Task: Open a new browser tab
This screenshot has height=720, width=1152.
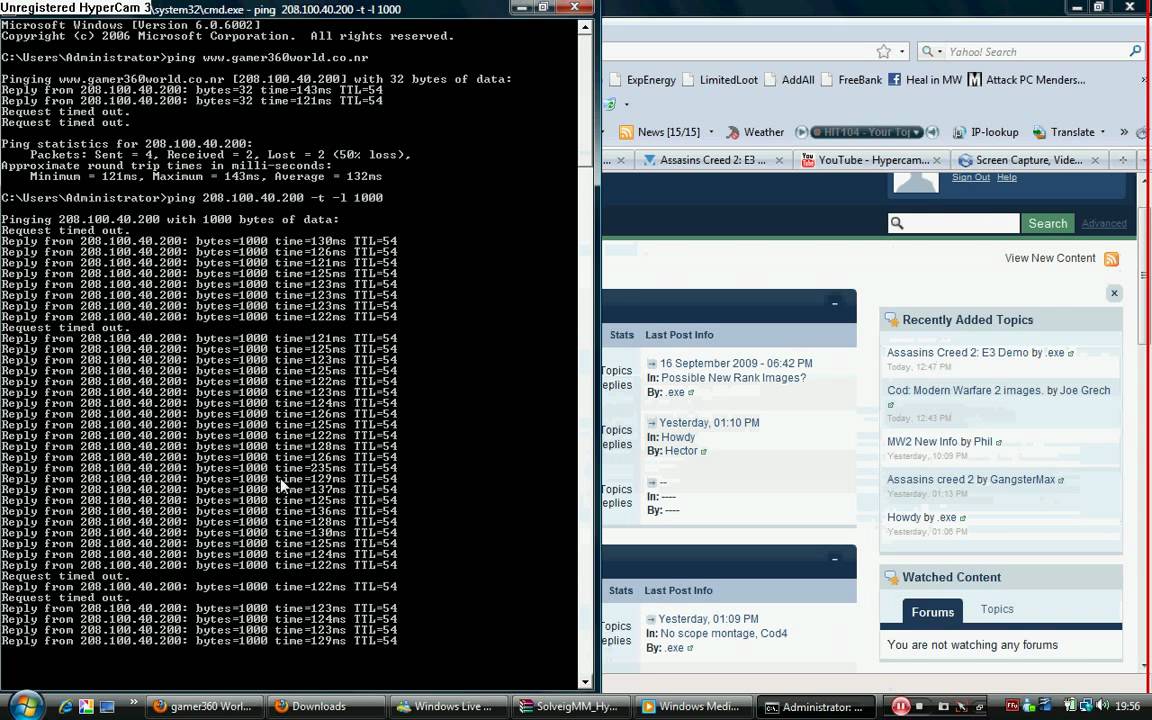Action: pyautogui.click(x=1123, y=160)
